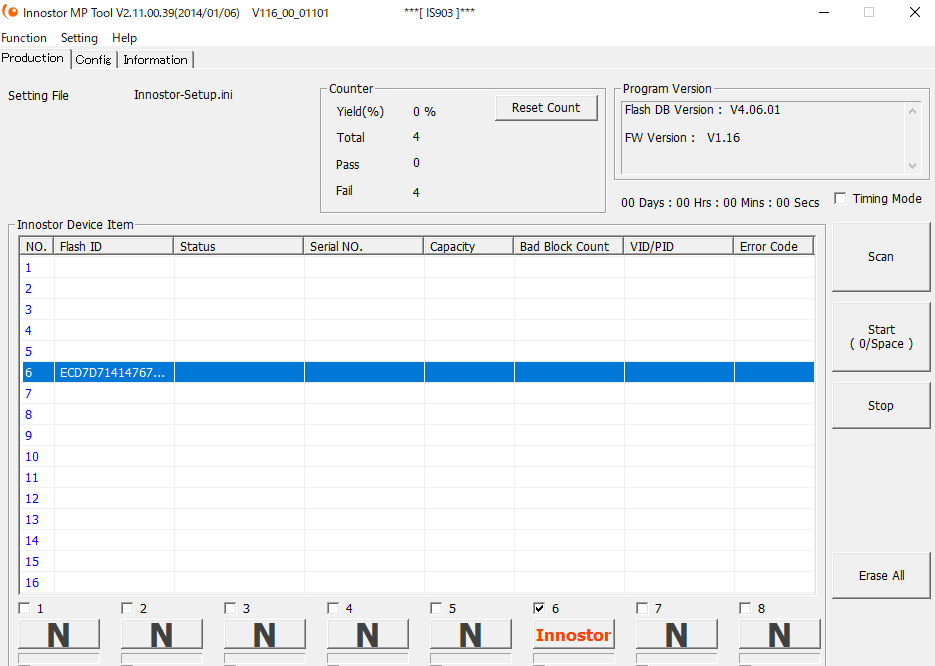This screenshot has height=666, width=935.
Task: Open the Setting menu
Action: [x=79, y=38]
